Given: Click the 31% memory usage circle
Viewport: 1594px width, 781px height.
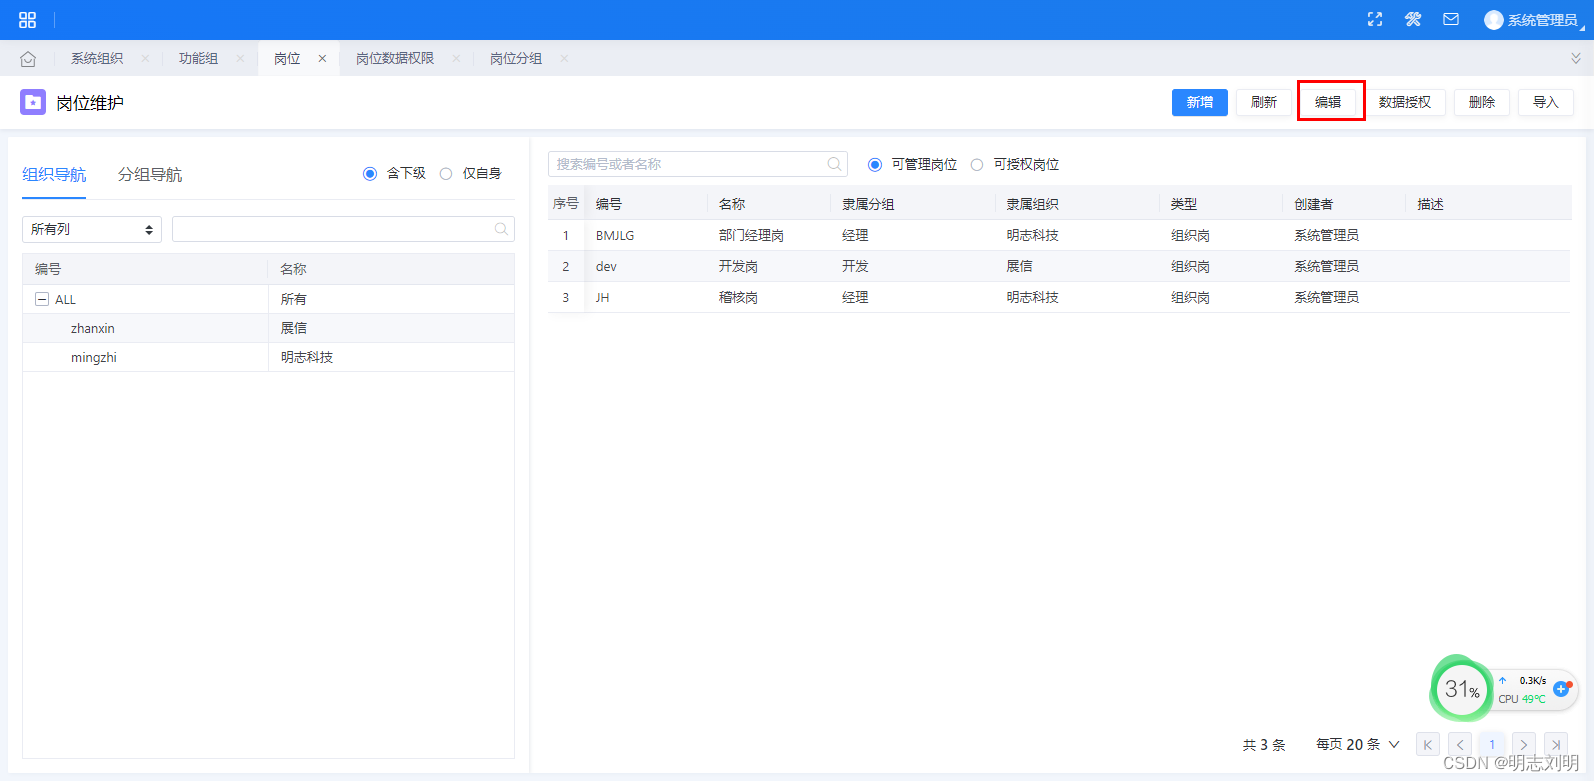Looking at the screenshot, I should 1461,689.
